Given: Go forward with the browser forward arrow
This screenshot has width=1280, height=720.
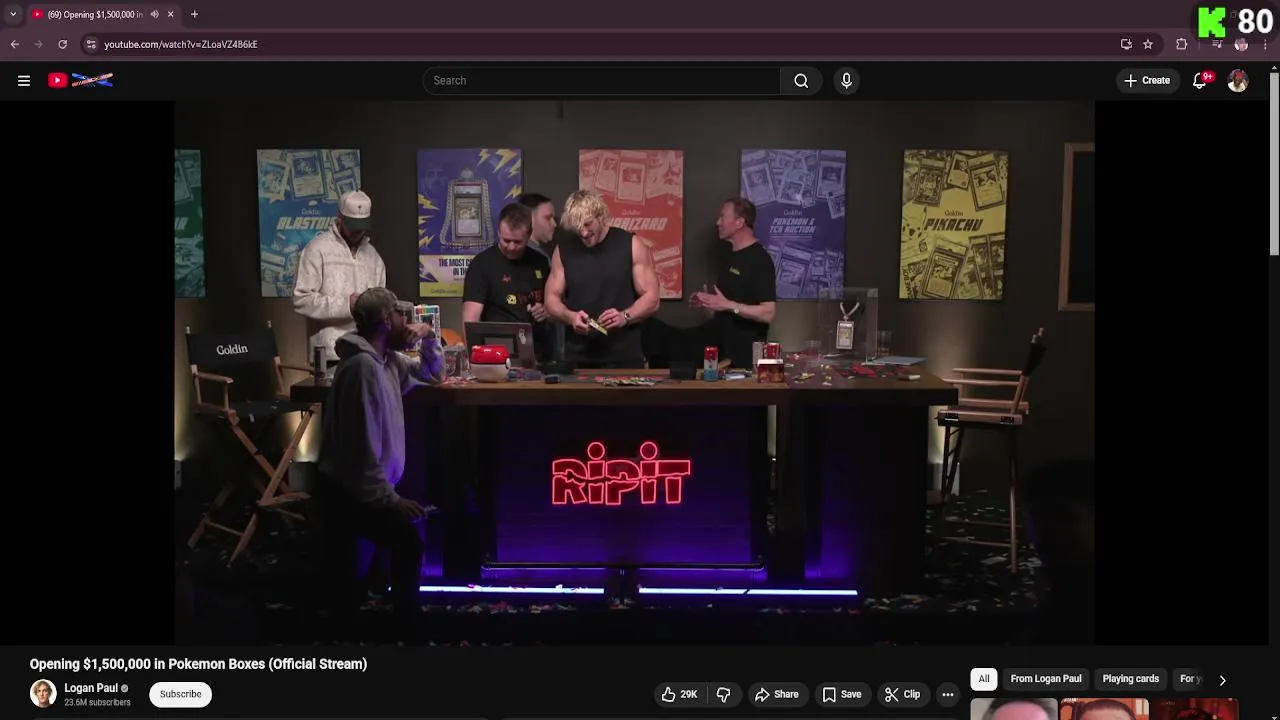Looking at the screenshot, I should click(38, 44).
